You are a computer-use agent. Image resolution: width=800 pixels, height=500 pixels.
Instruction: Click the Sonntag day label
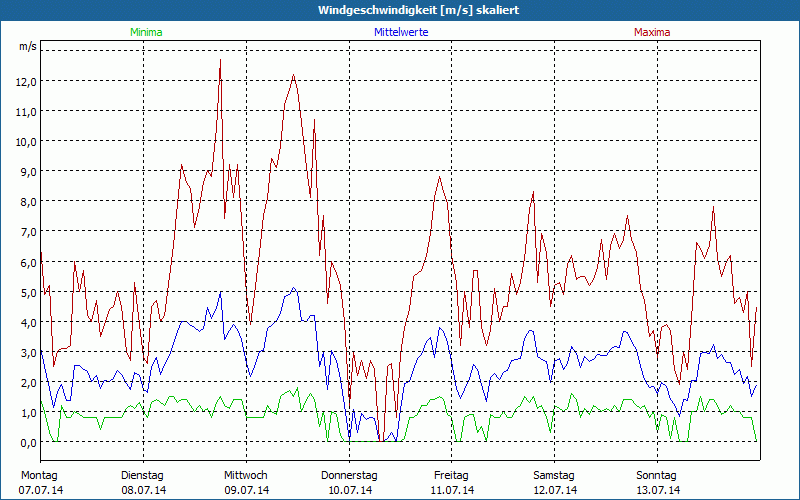pos(657,475)
